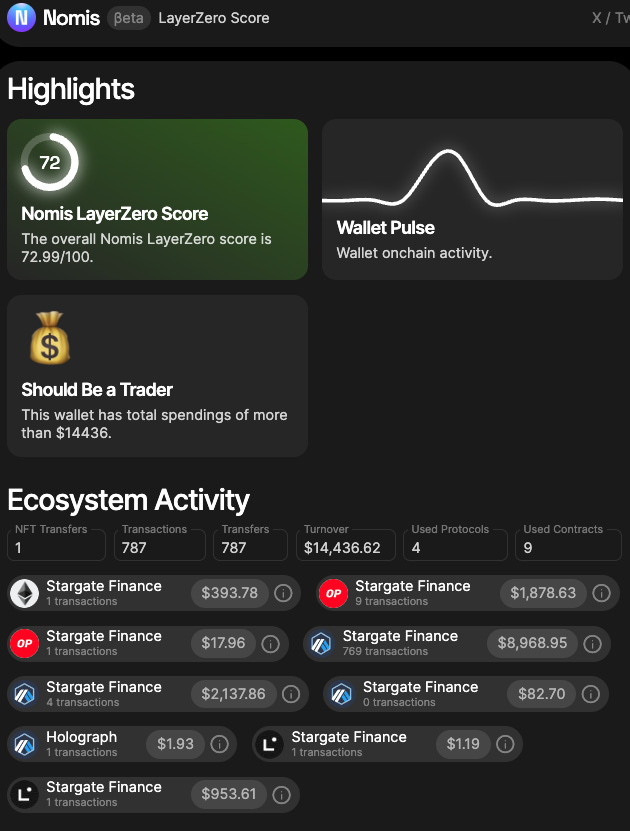Click the $393.78 amount badge
This screenshot has width=630, height=831.
pos(229,593)
